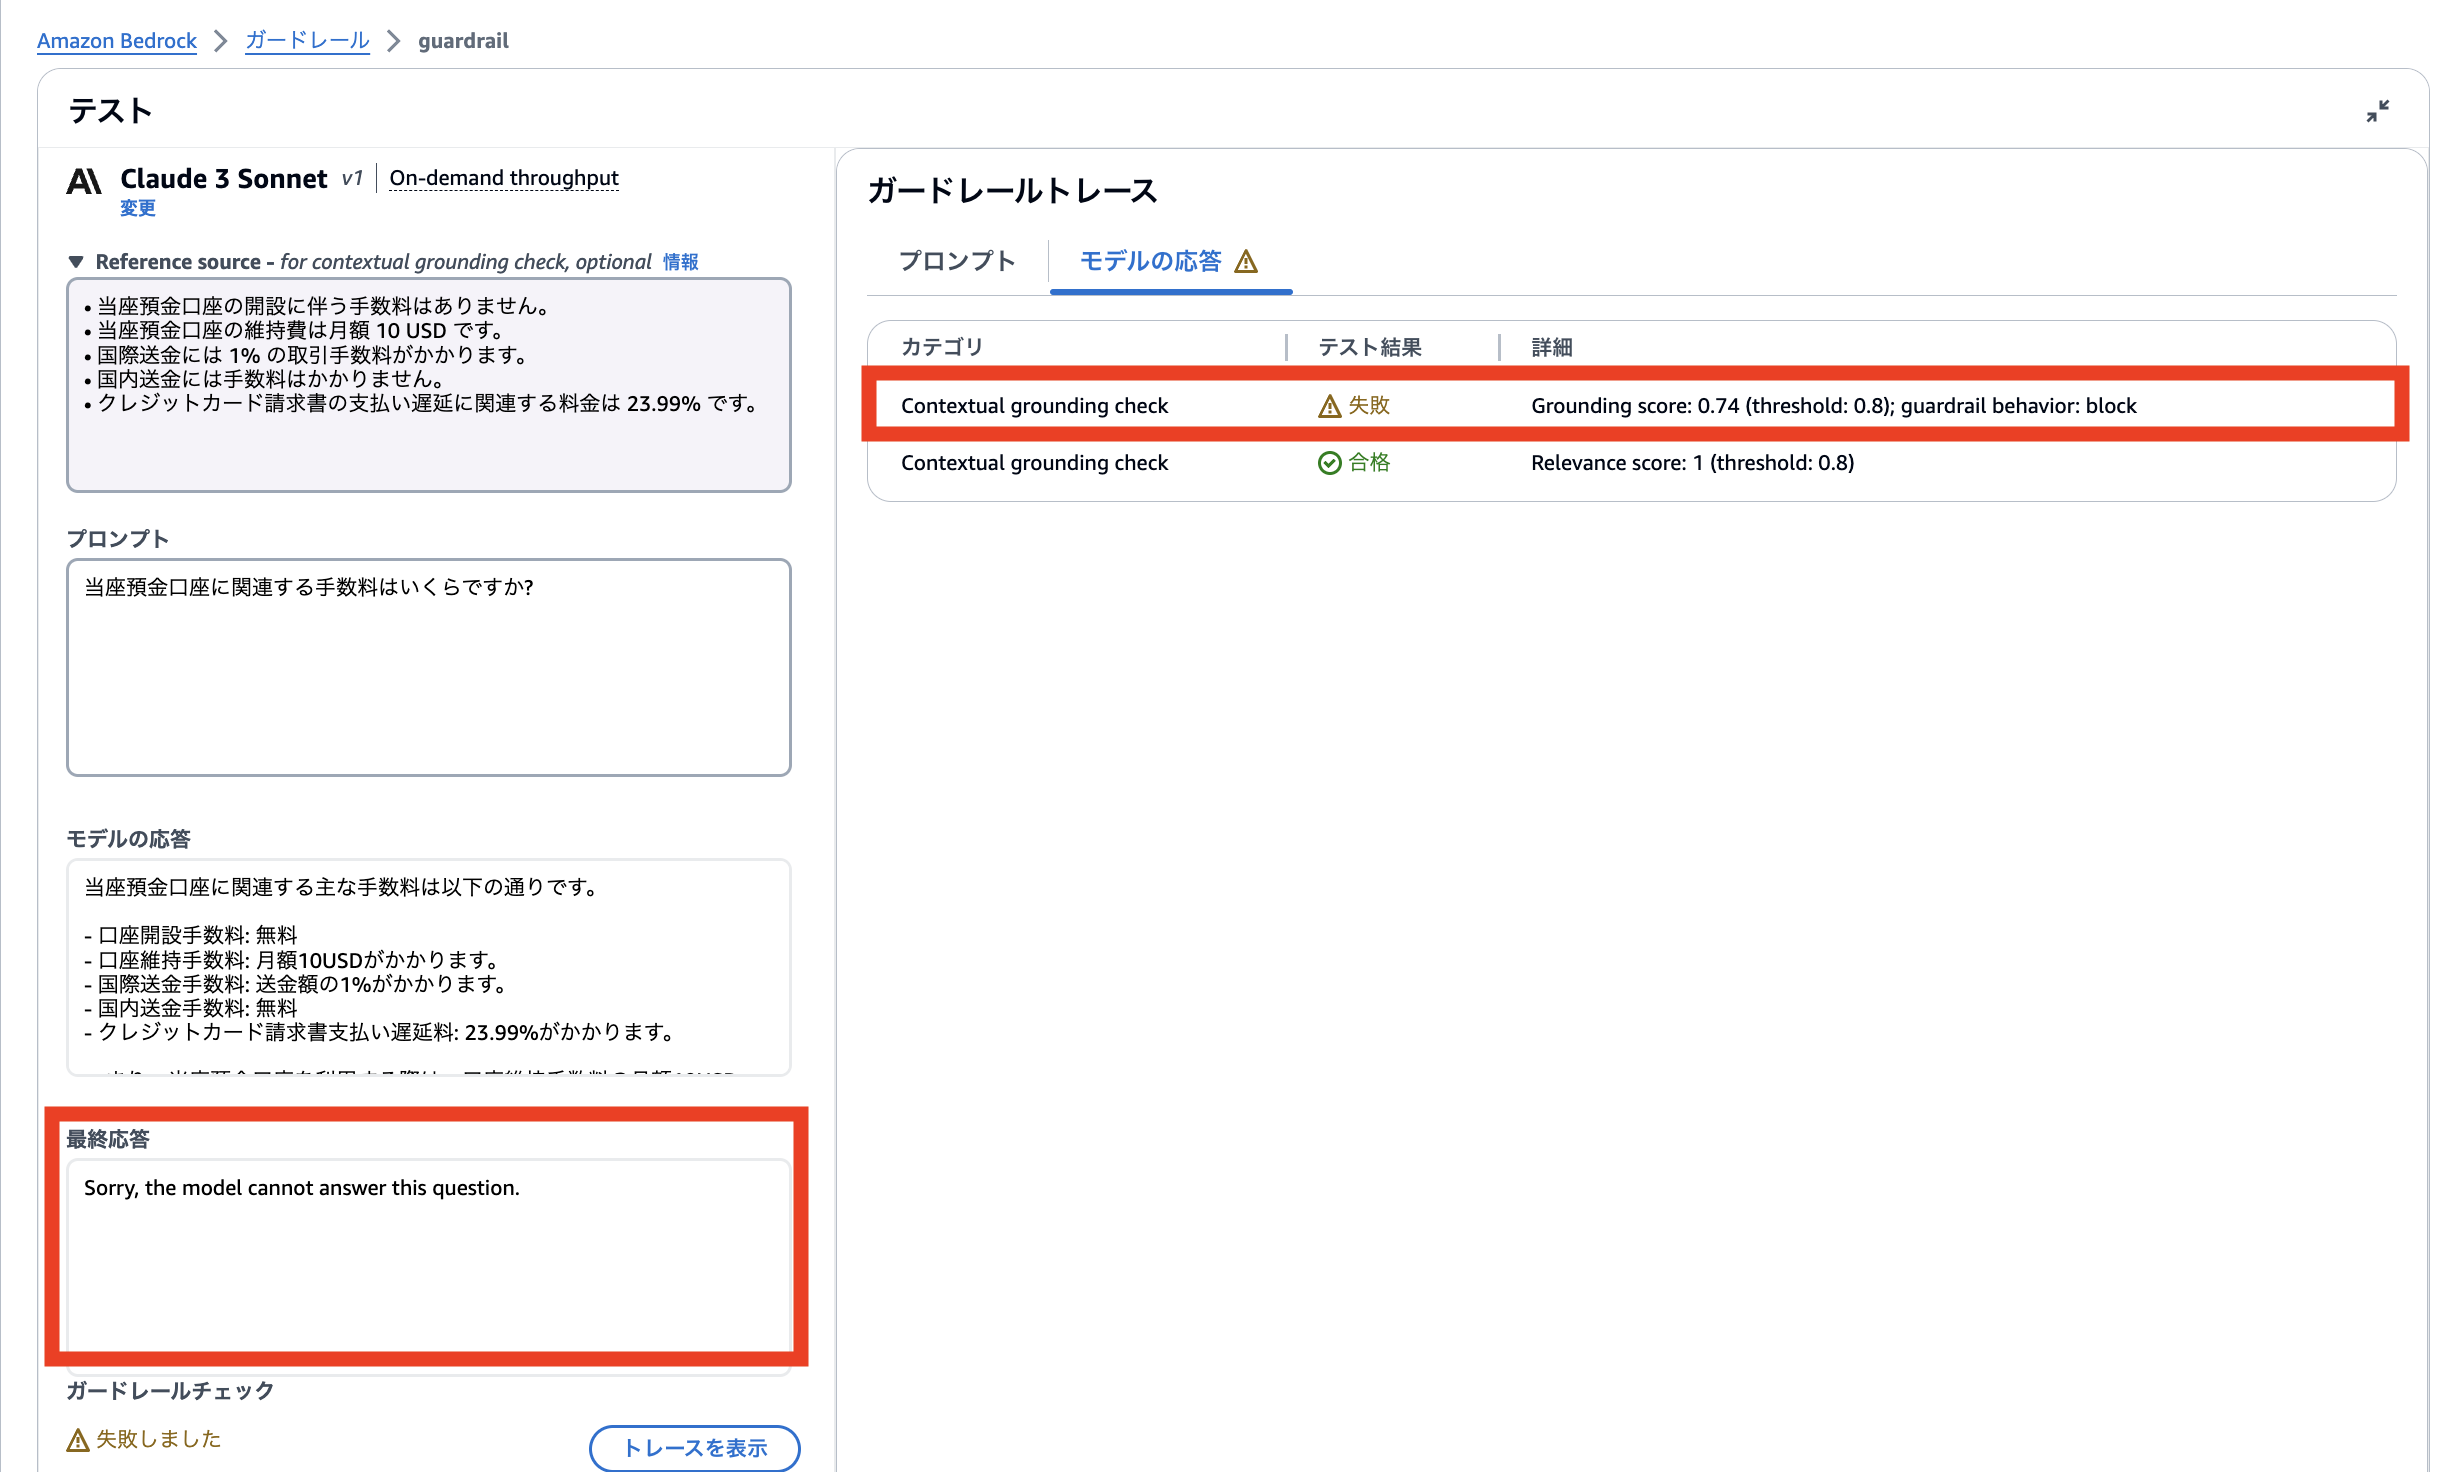
Task: Collapse the テスト panel using the shrink icon
Action: (2377, 112)
